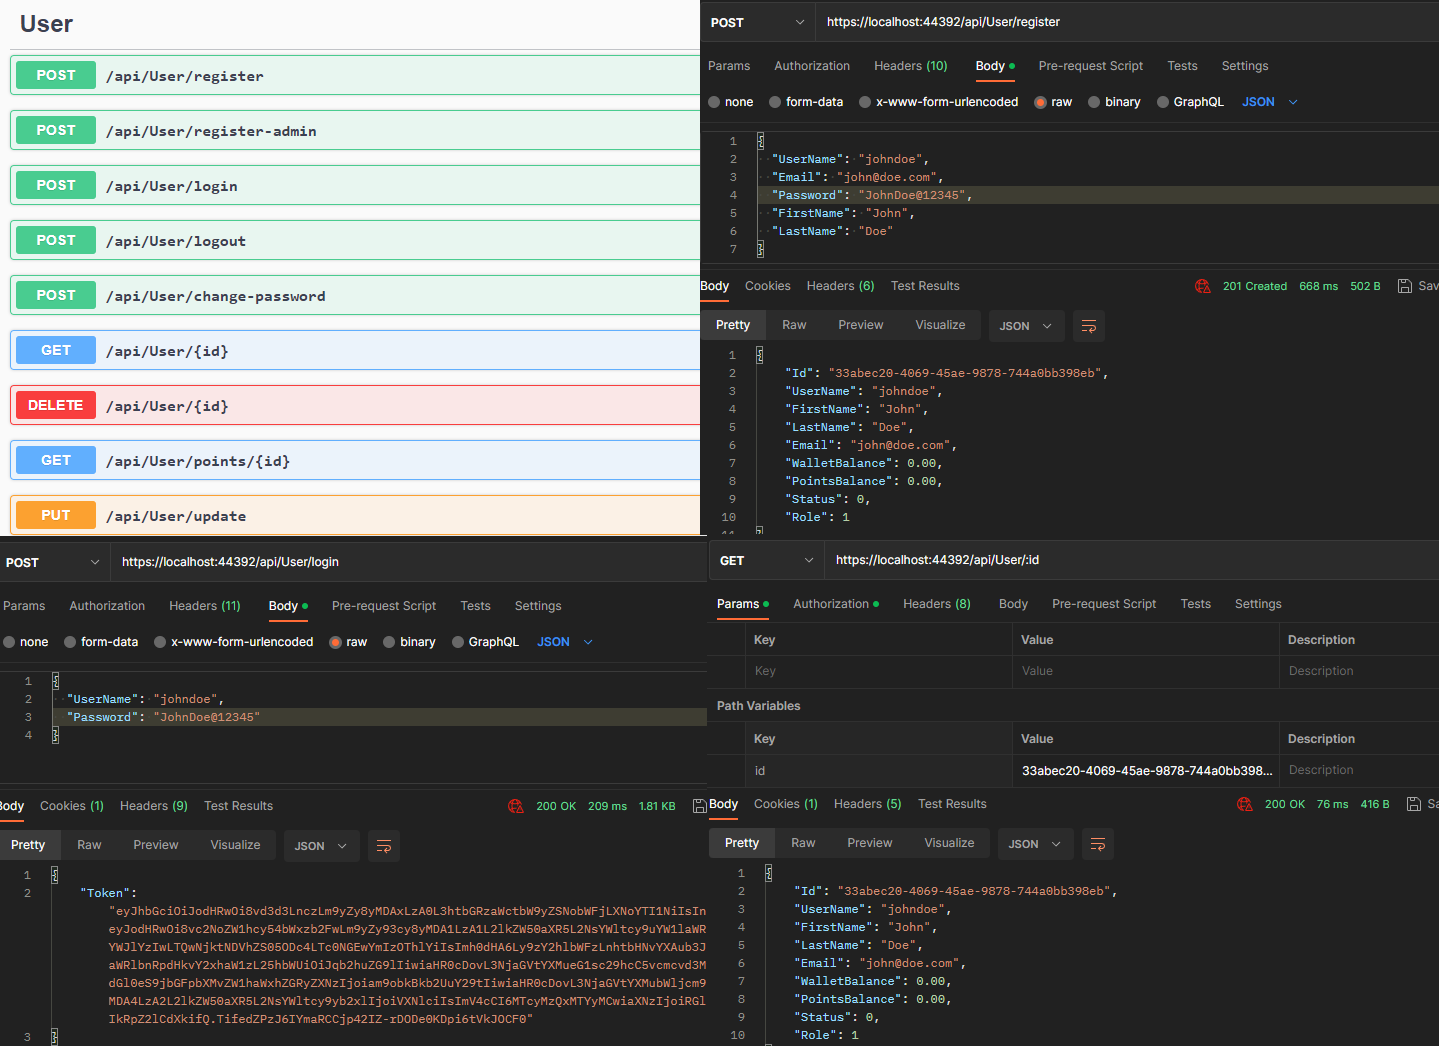The height and width of the screenshot is (1046, 1439).
Task: Click Pretty view in login response
Action: [28, 845]
